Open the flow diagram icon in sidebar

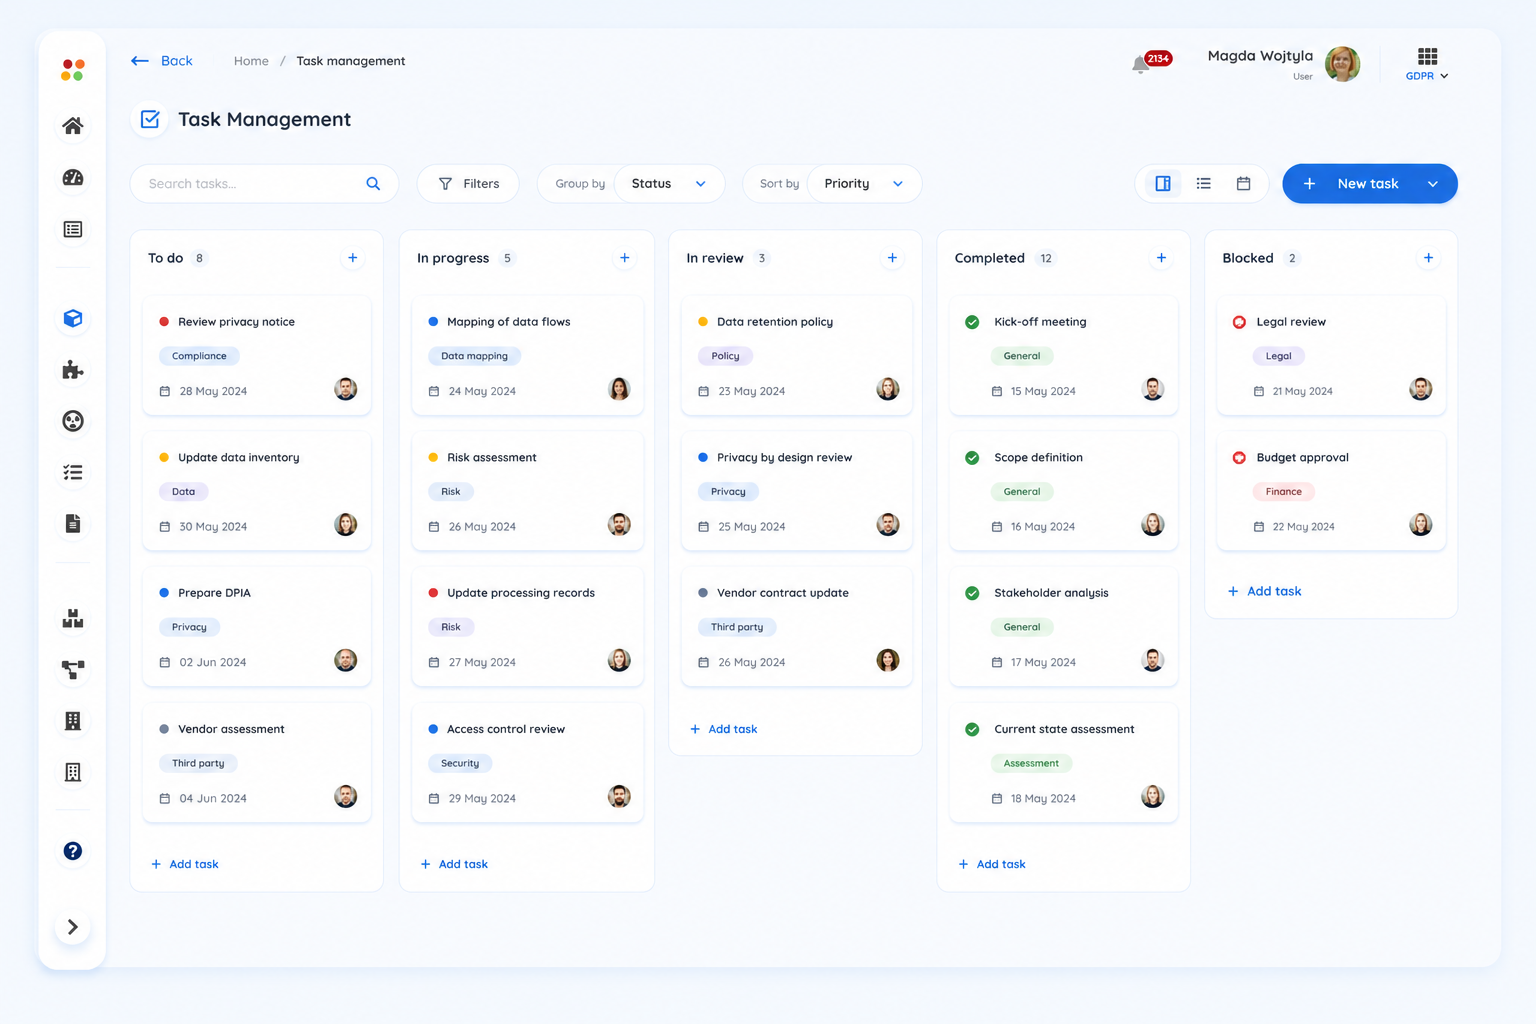[x=73, y=670]
